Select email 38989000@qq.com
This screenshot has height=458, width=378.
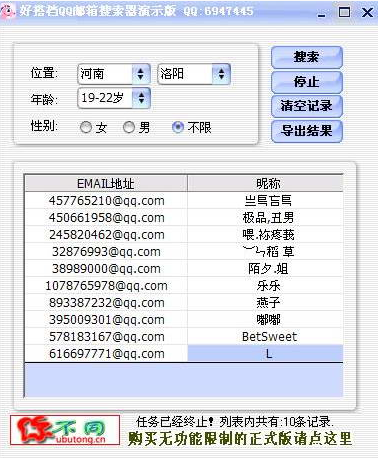click(x=107, y=269)
